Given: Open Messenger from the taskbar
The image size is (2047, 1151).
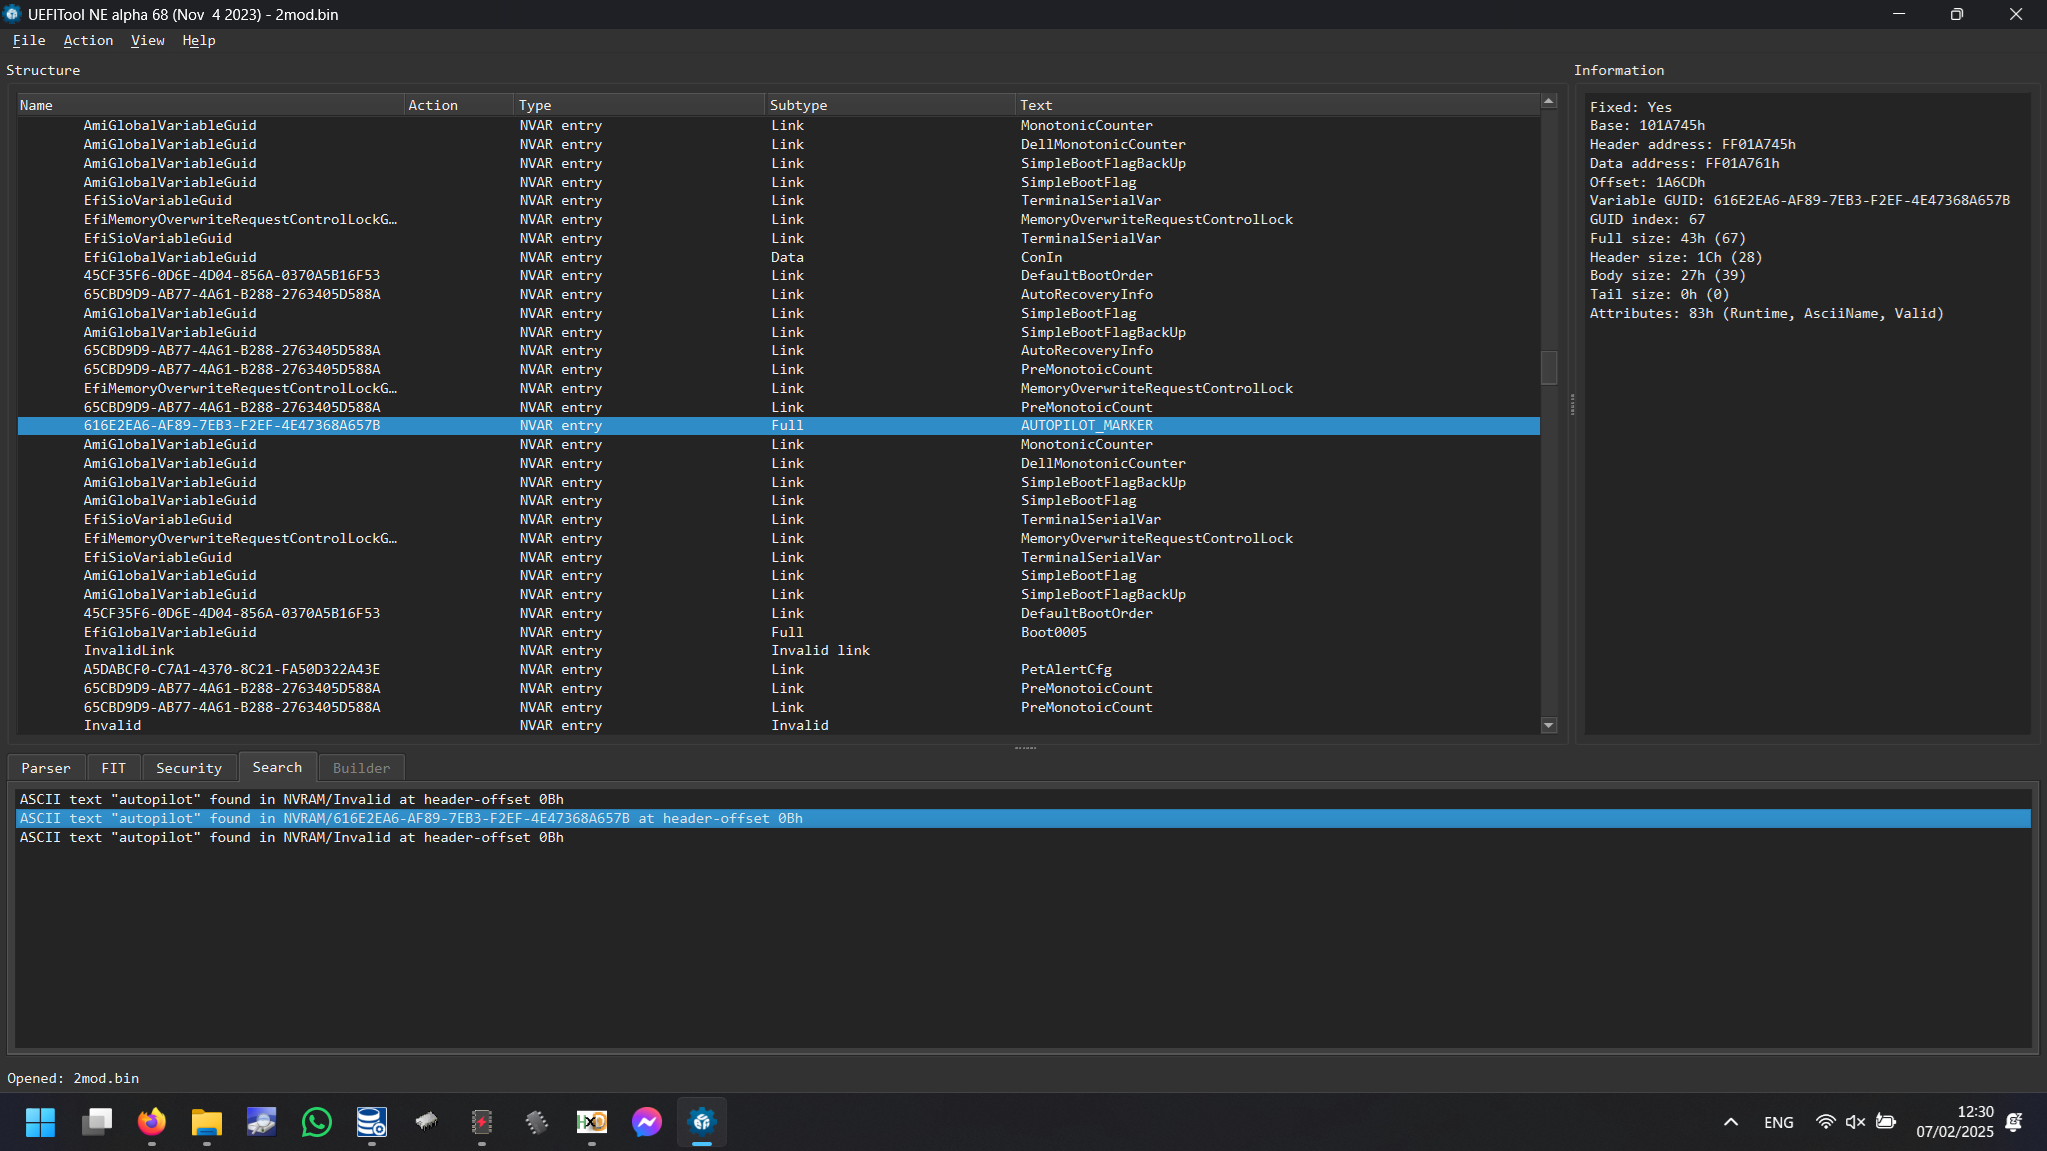Looking at the screenshot, I should [646, 1122].
